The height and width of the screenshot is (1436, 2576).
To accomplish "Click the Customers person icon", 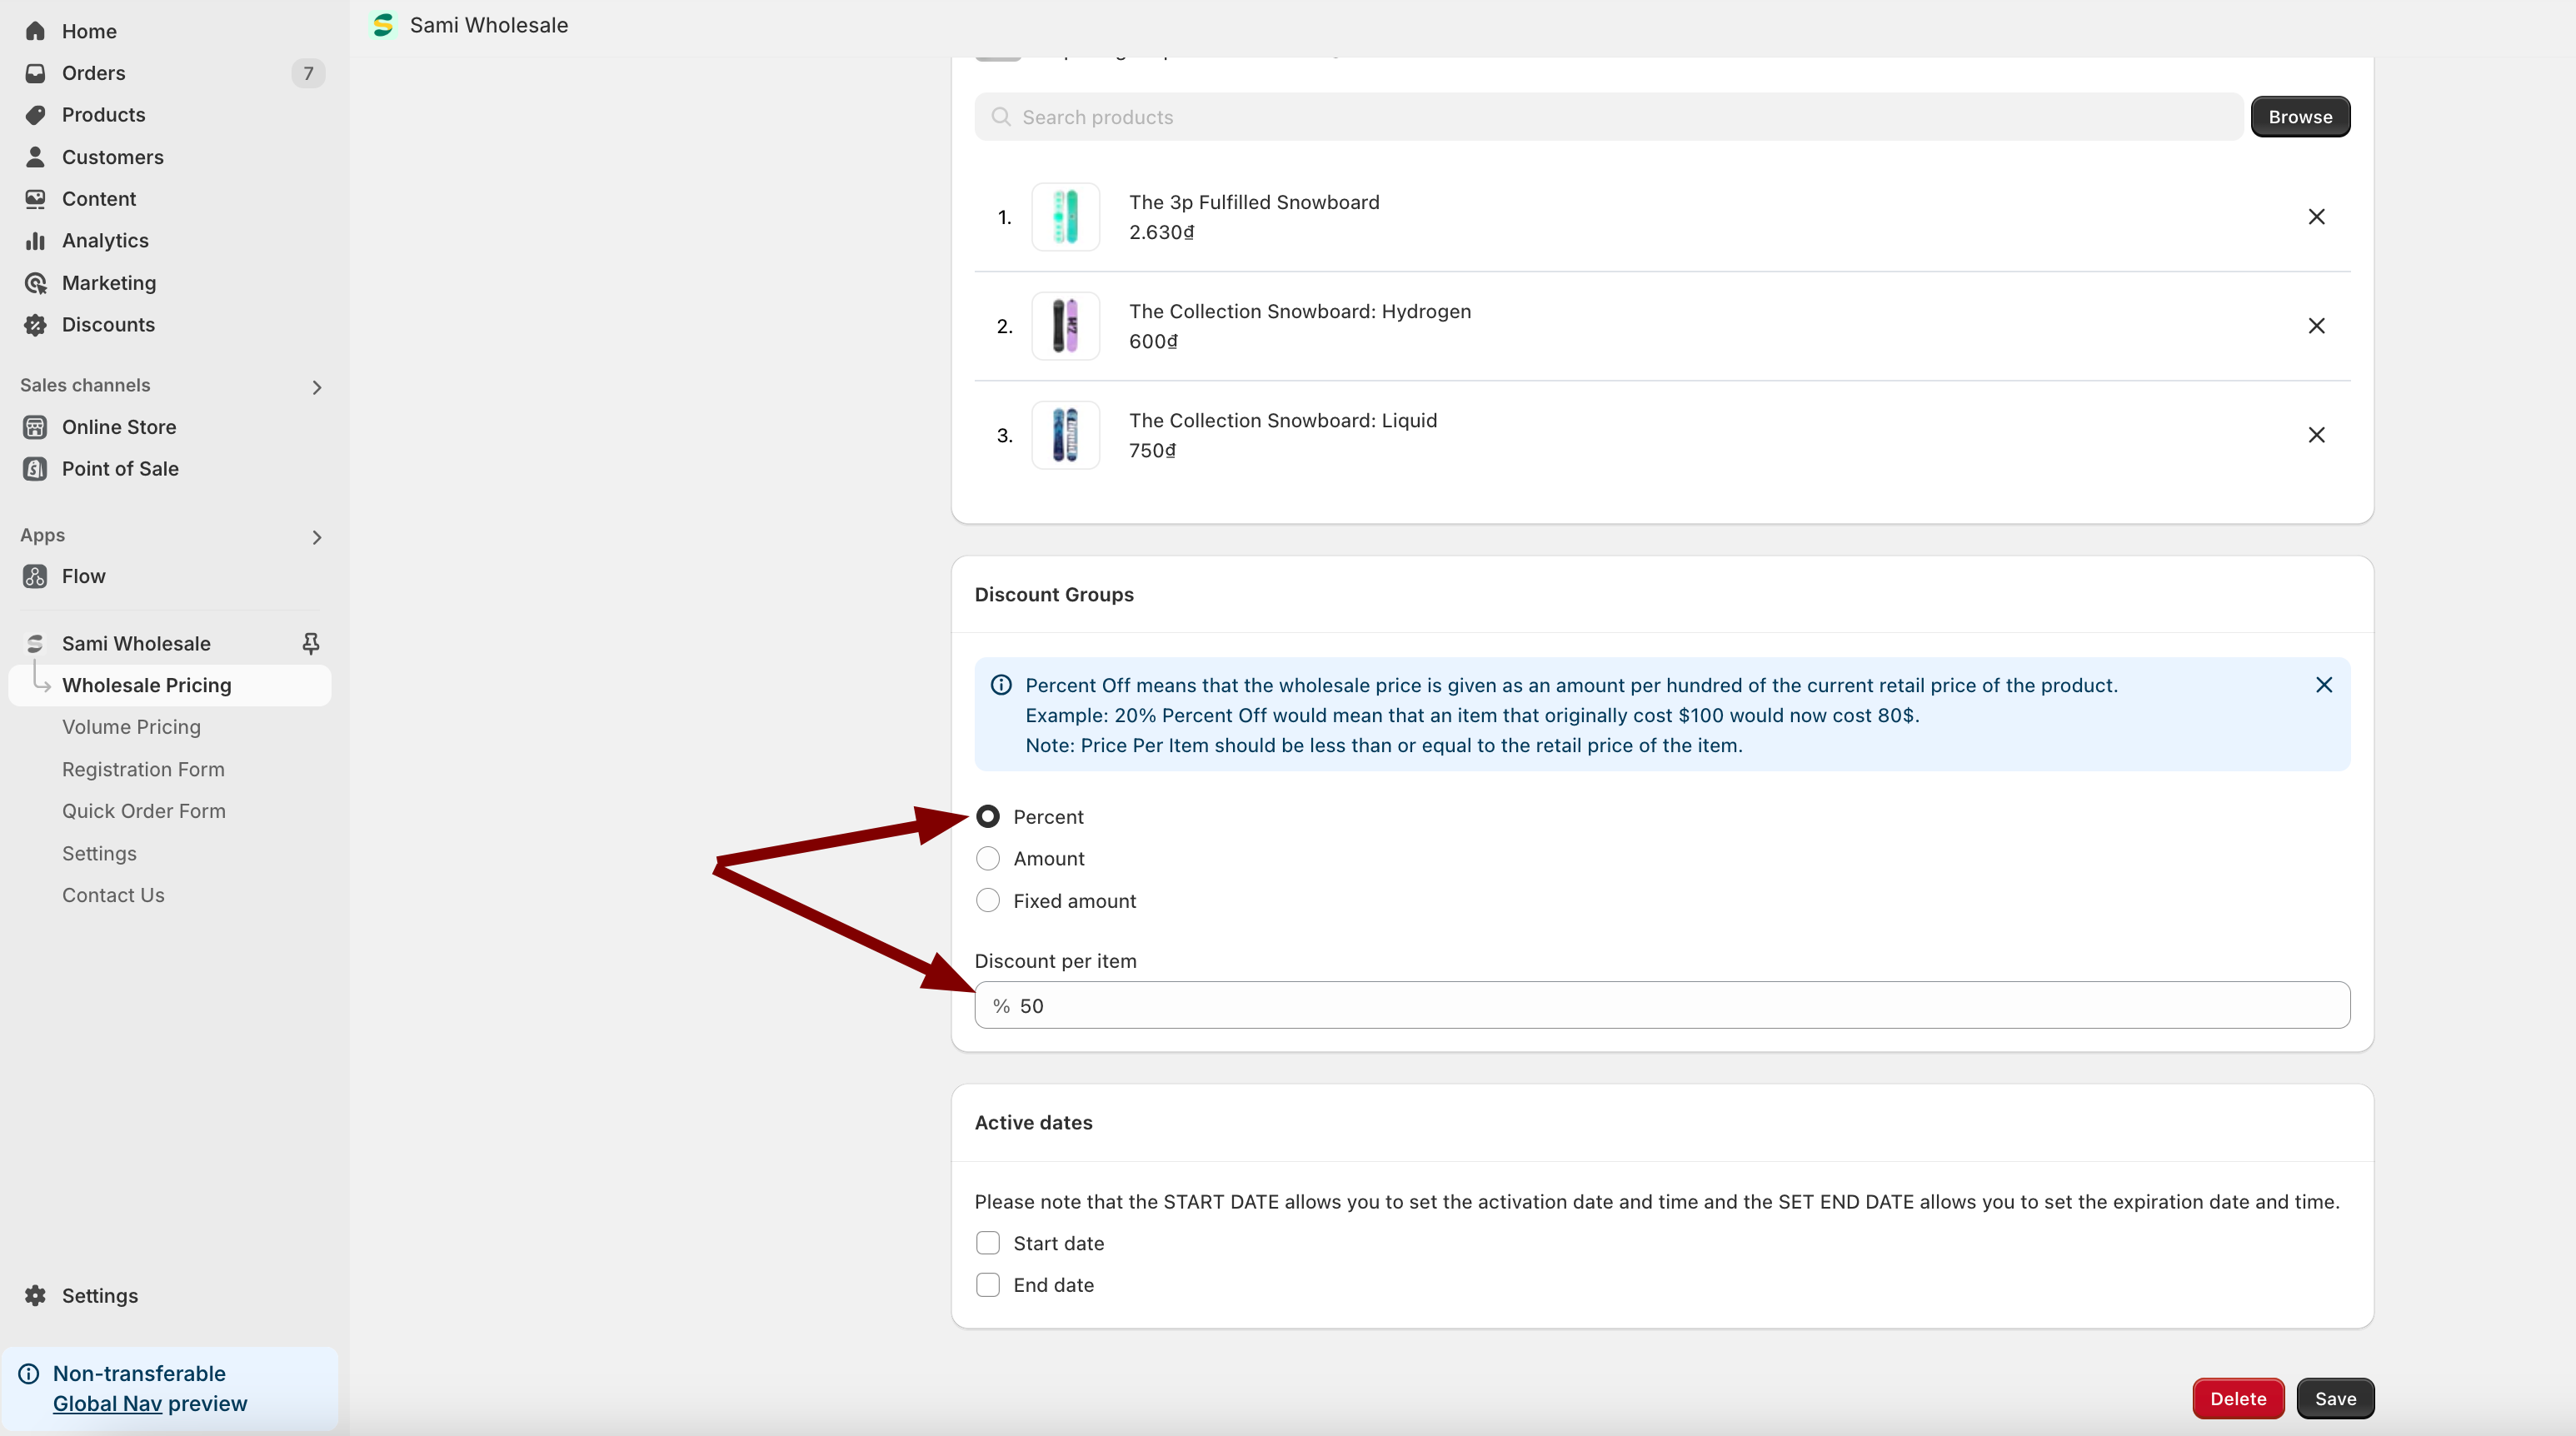I will tap(35, 157).
